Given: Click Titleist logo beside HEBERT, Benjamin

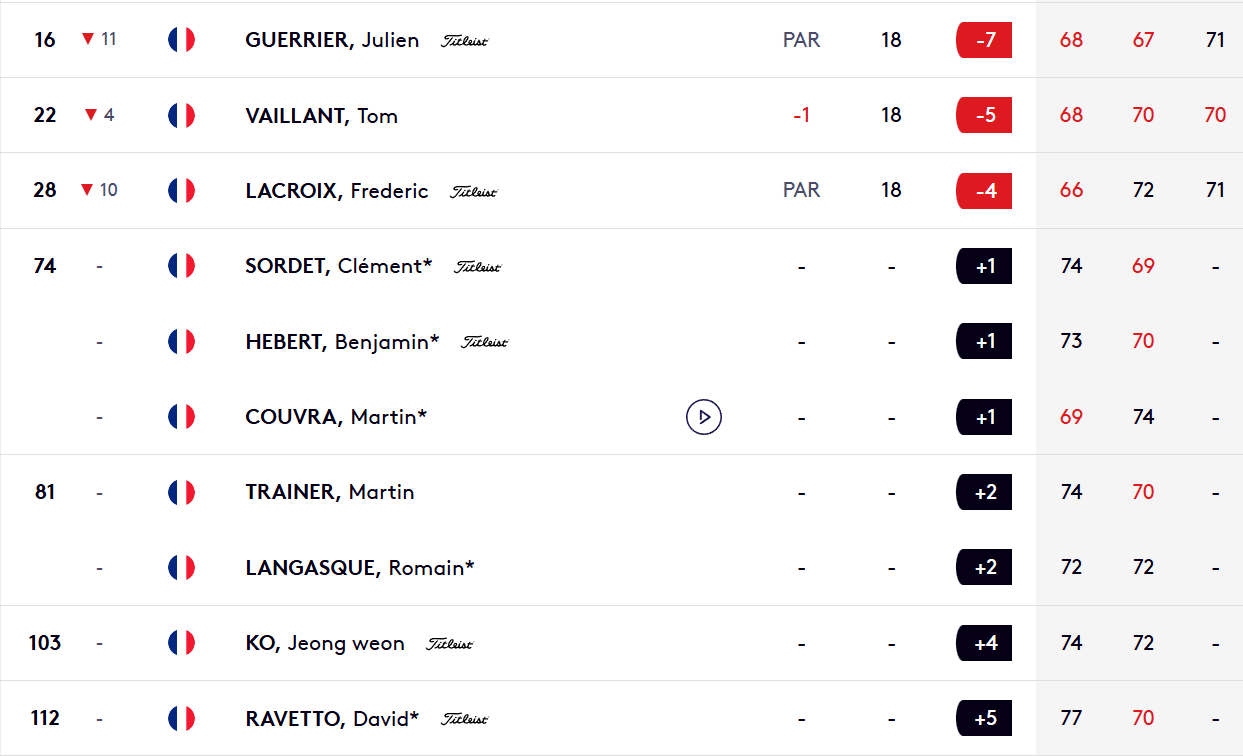Looking at the screenshot, I should click(485, 342).
